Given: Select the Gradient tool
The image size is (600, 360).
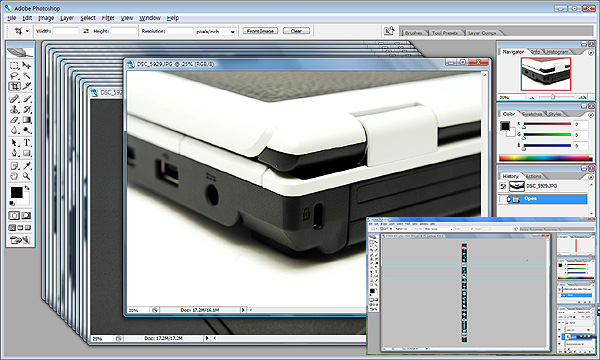Looking at the screenshot, I should point(26,120).
